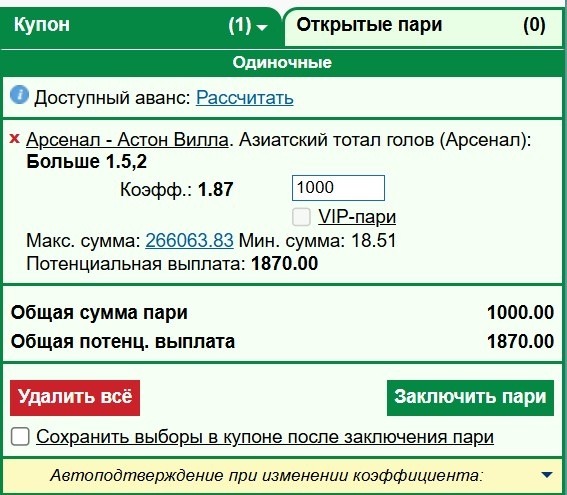The image size is (567, 495).
Task: Click the Коэфф.: 1.87 value
Action: pos(216,189)
